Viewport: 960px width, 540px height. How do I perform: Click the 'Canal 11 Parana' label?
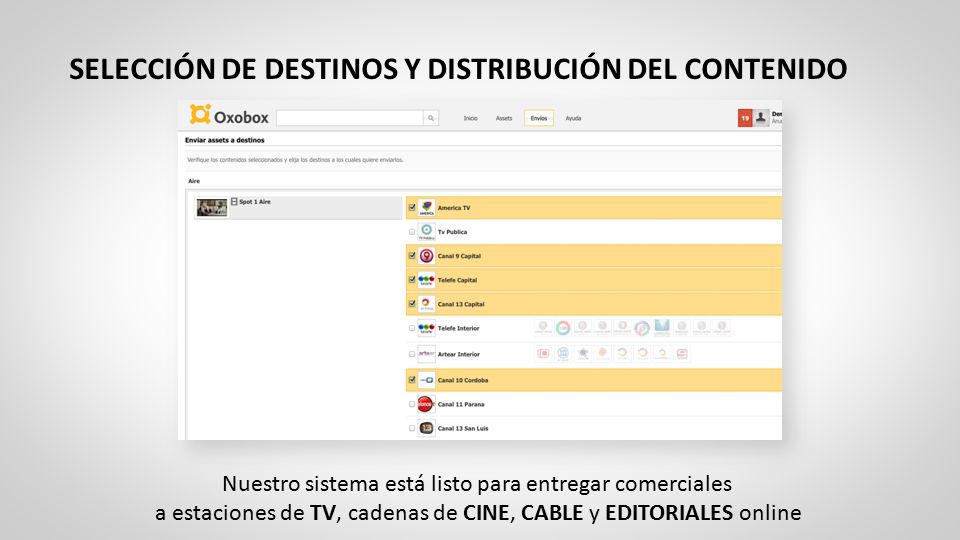(461, 404)
